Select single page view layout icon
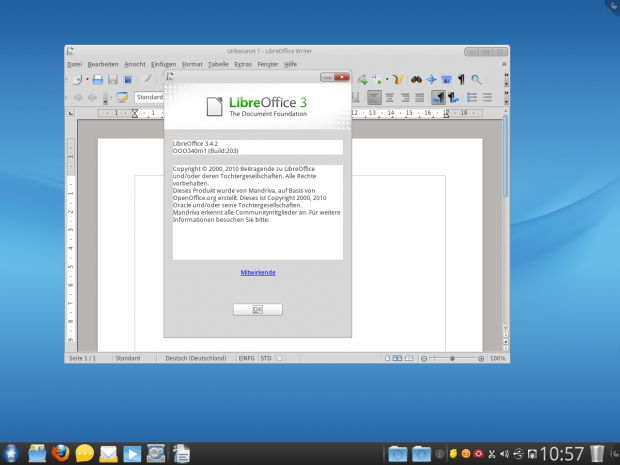Image resolution: width=620 pixels, height=465 pixels. tap(388, 358)
